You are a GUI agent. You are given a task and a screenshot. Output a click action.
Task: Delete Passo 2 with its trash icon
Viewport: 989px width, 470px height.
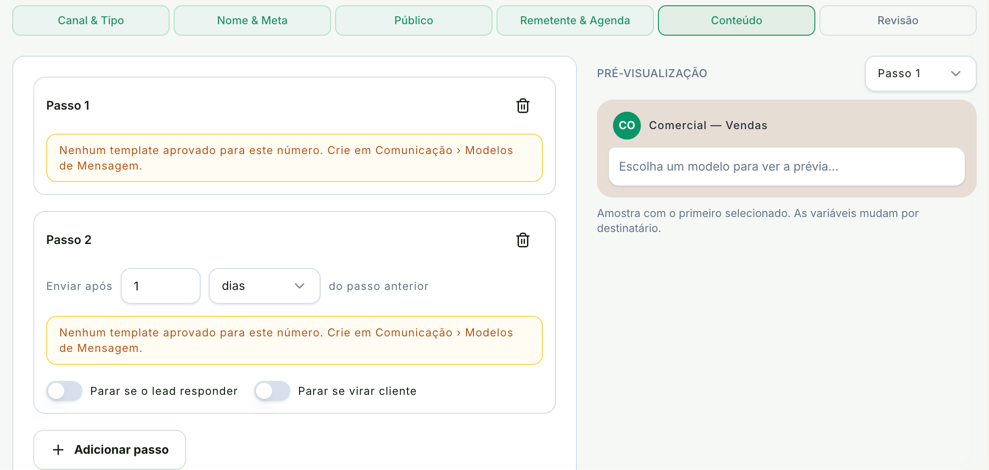(x=523, y=240)
